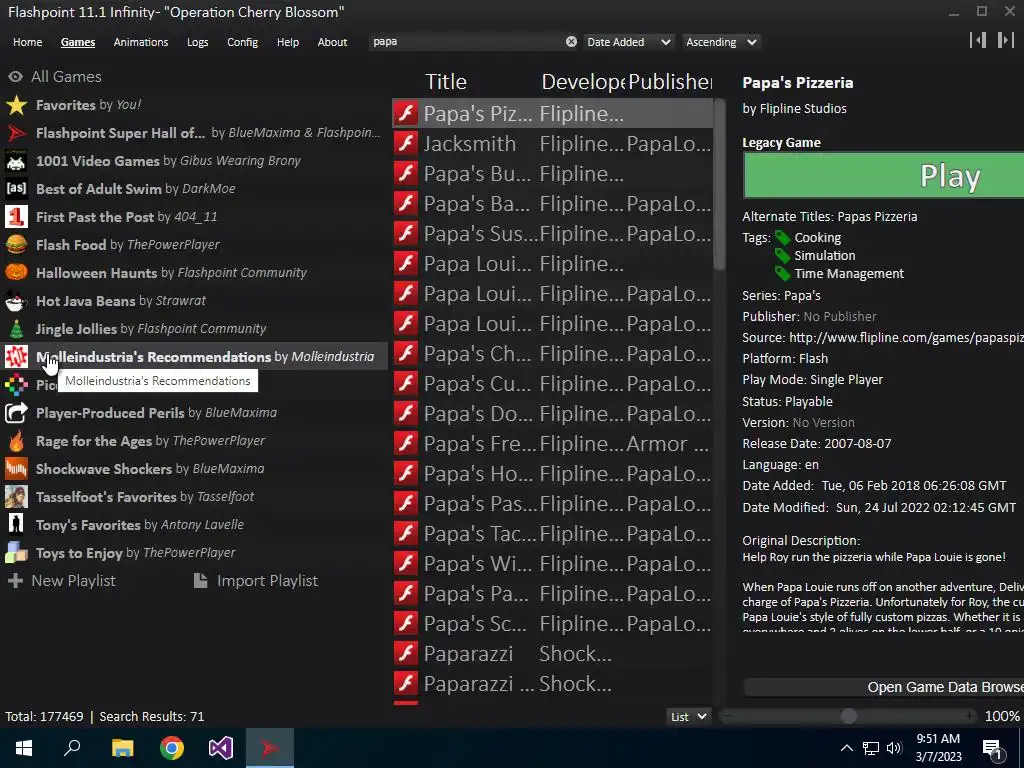
Task: Open the Animations tab
Action: [x=140, y=42]
